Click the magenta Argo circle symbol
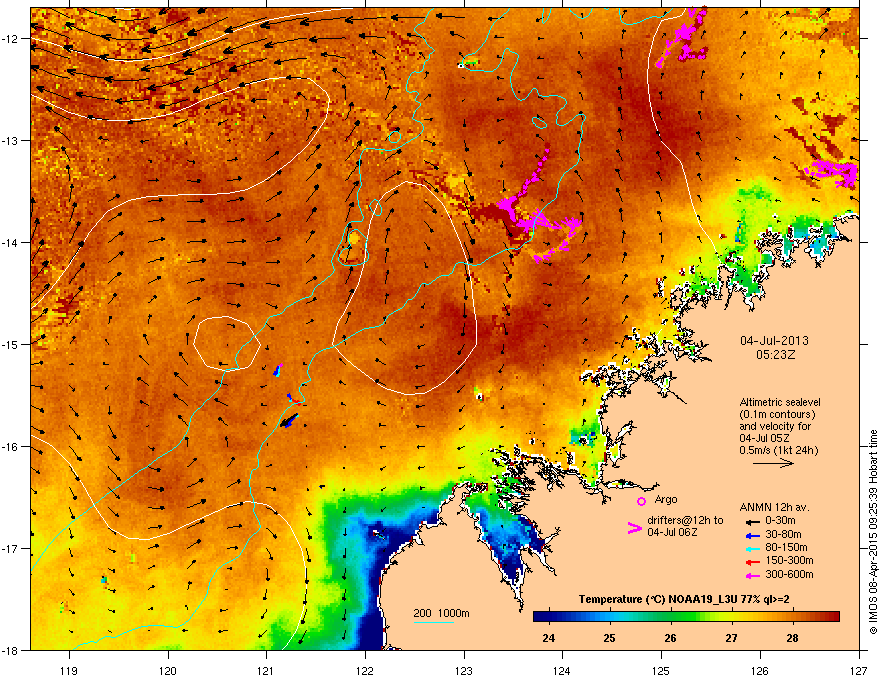Screen dimensions: 880x680 (x=641, y=501)
